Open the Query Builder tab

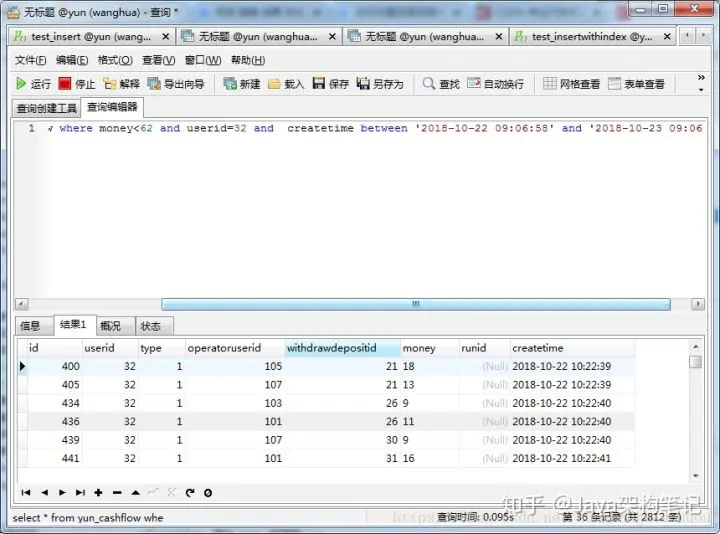46,108
